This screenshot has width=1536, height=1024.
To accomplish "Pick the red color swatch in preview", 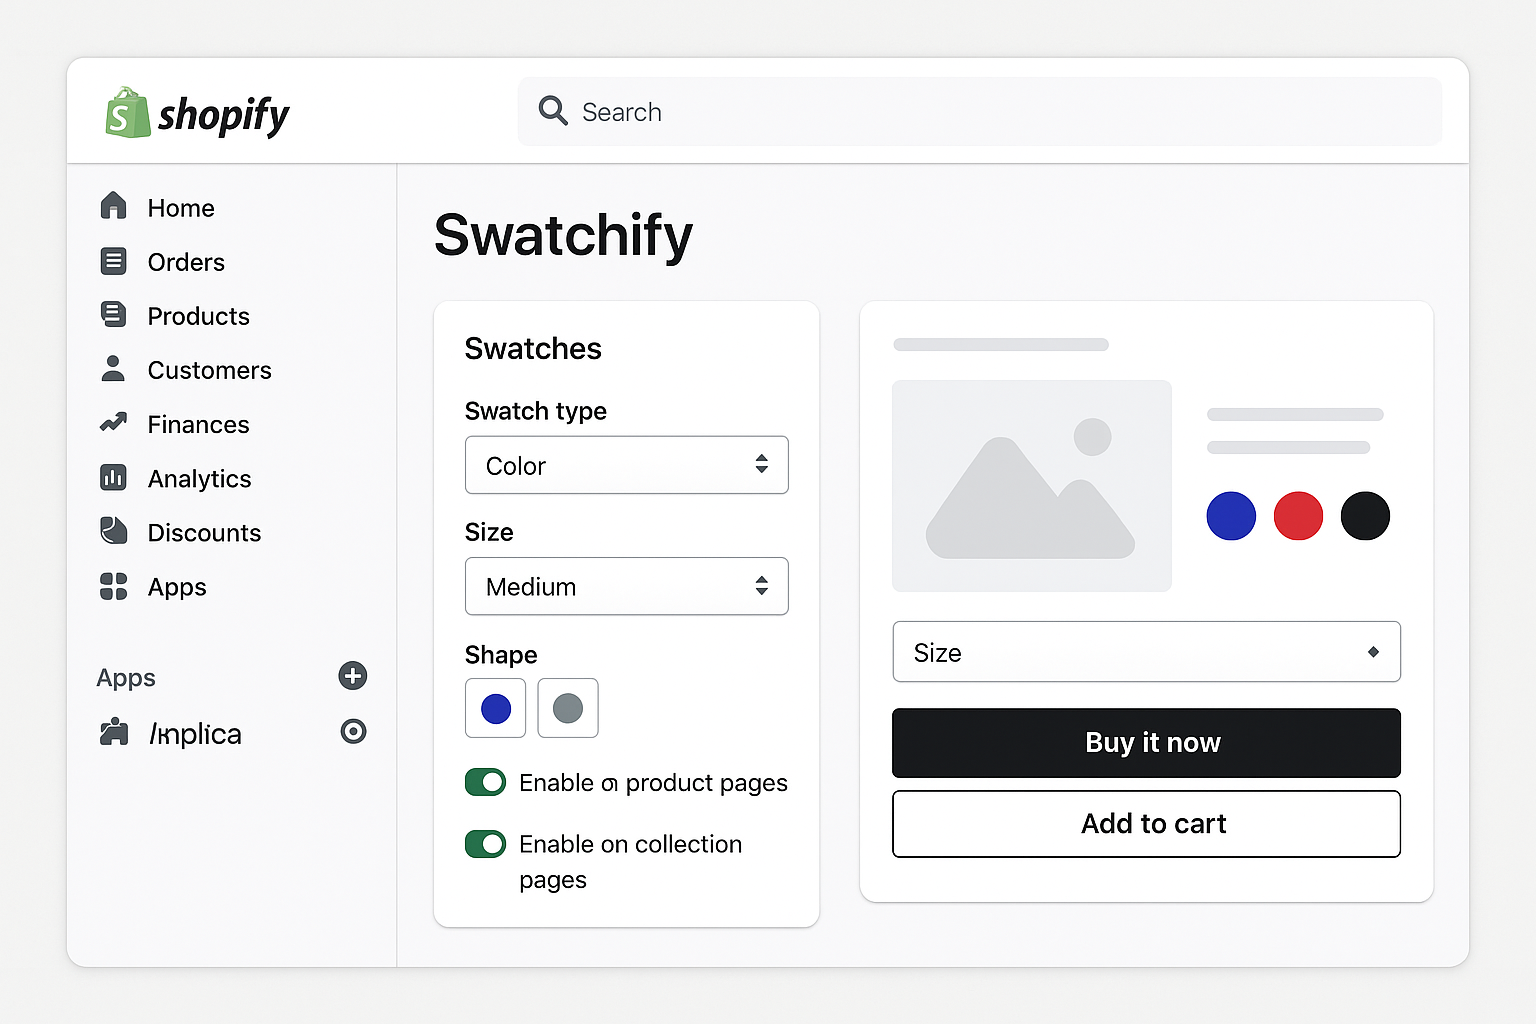I will [x=1298, y=516].
